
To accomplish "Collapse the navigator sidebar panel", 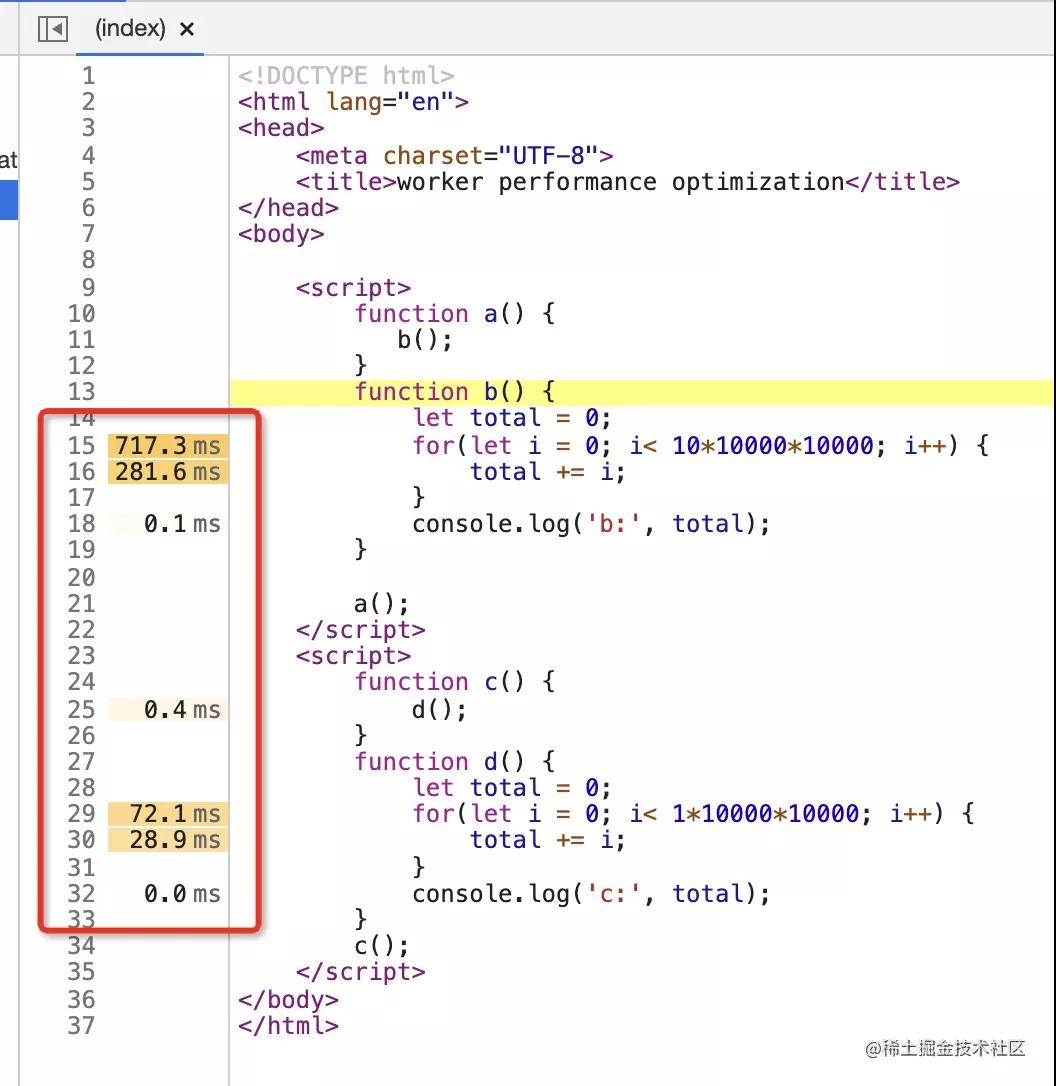I will (x=52, y=29).
